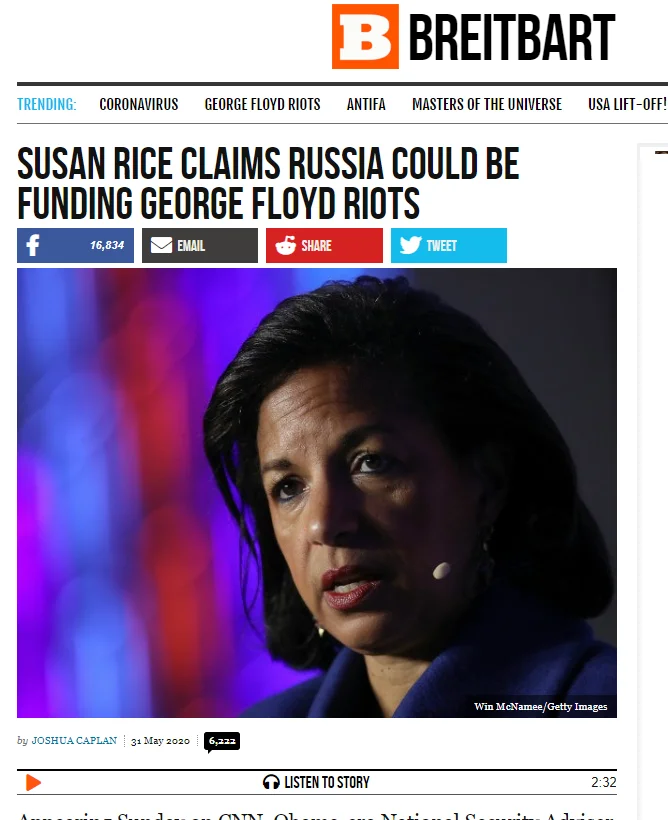Image resolution: width=668 pixels, height=820 pixels.
Task: Open Masters of the Universe section
Action: point(487,105)
